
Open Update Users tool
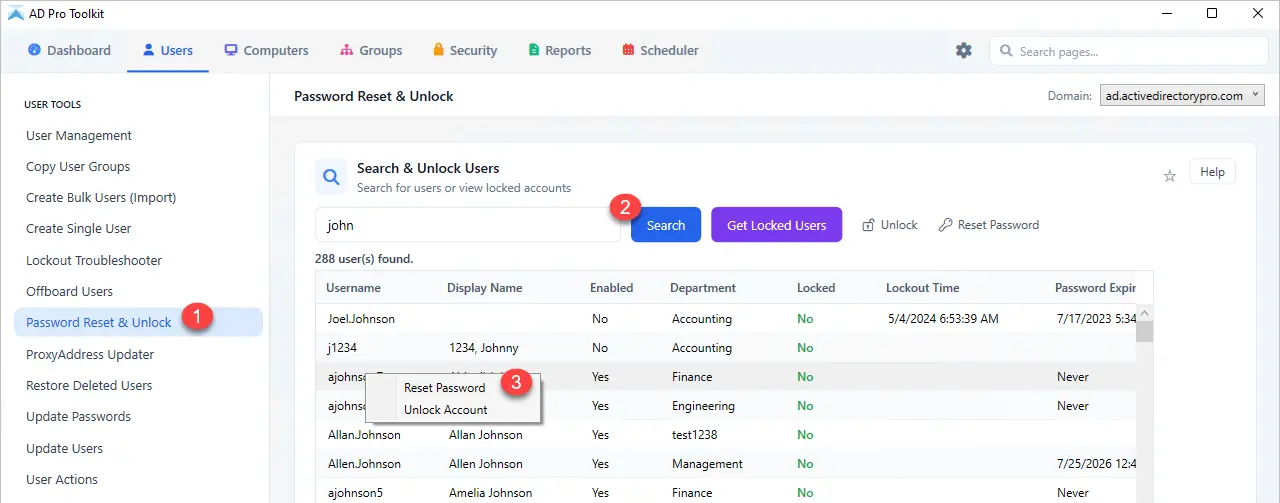click(64, 449)
